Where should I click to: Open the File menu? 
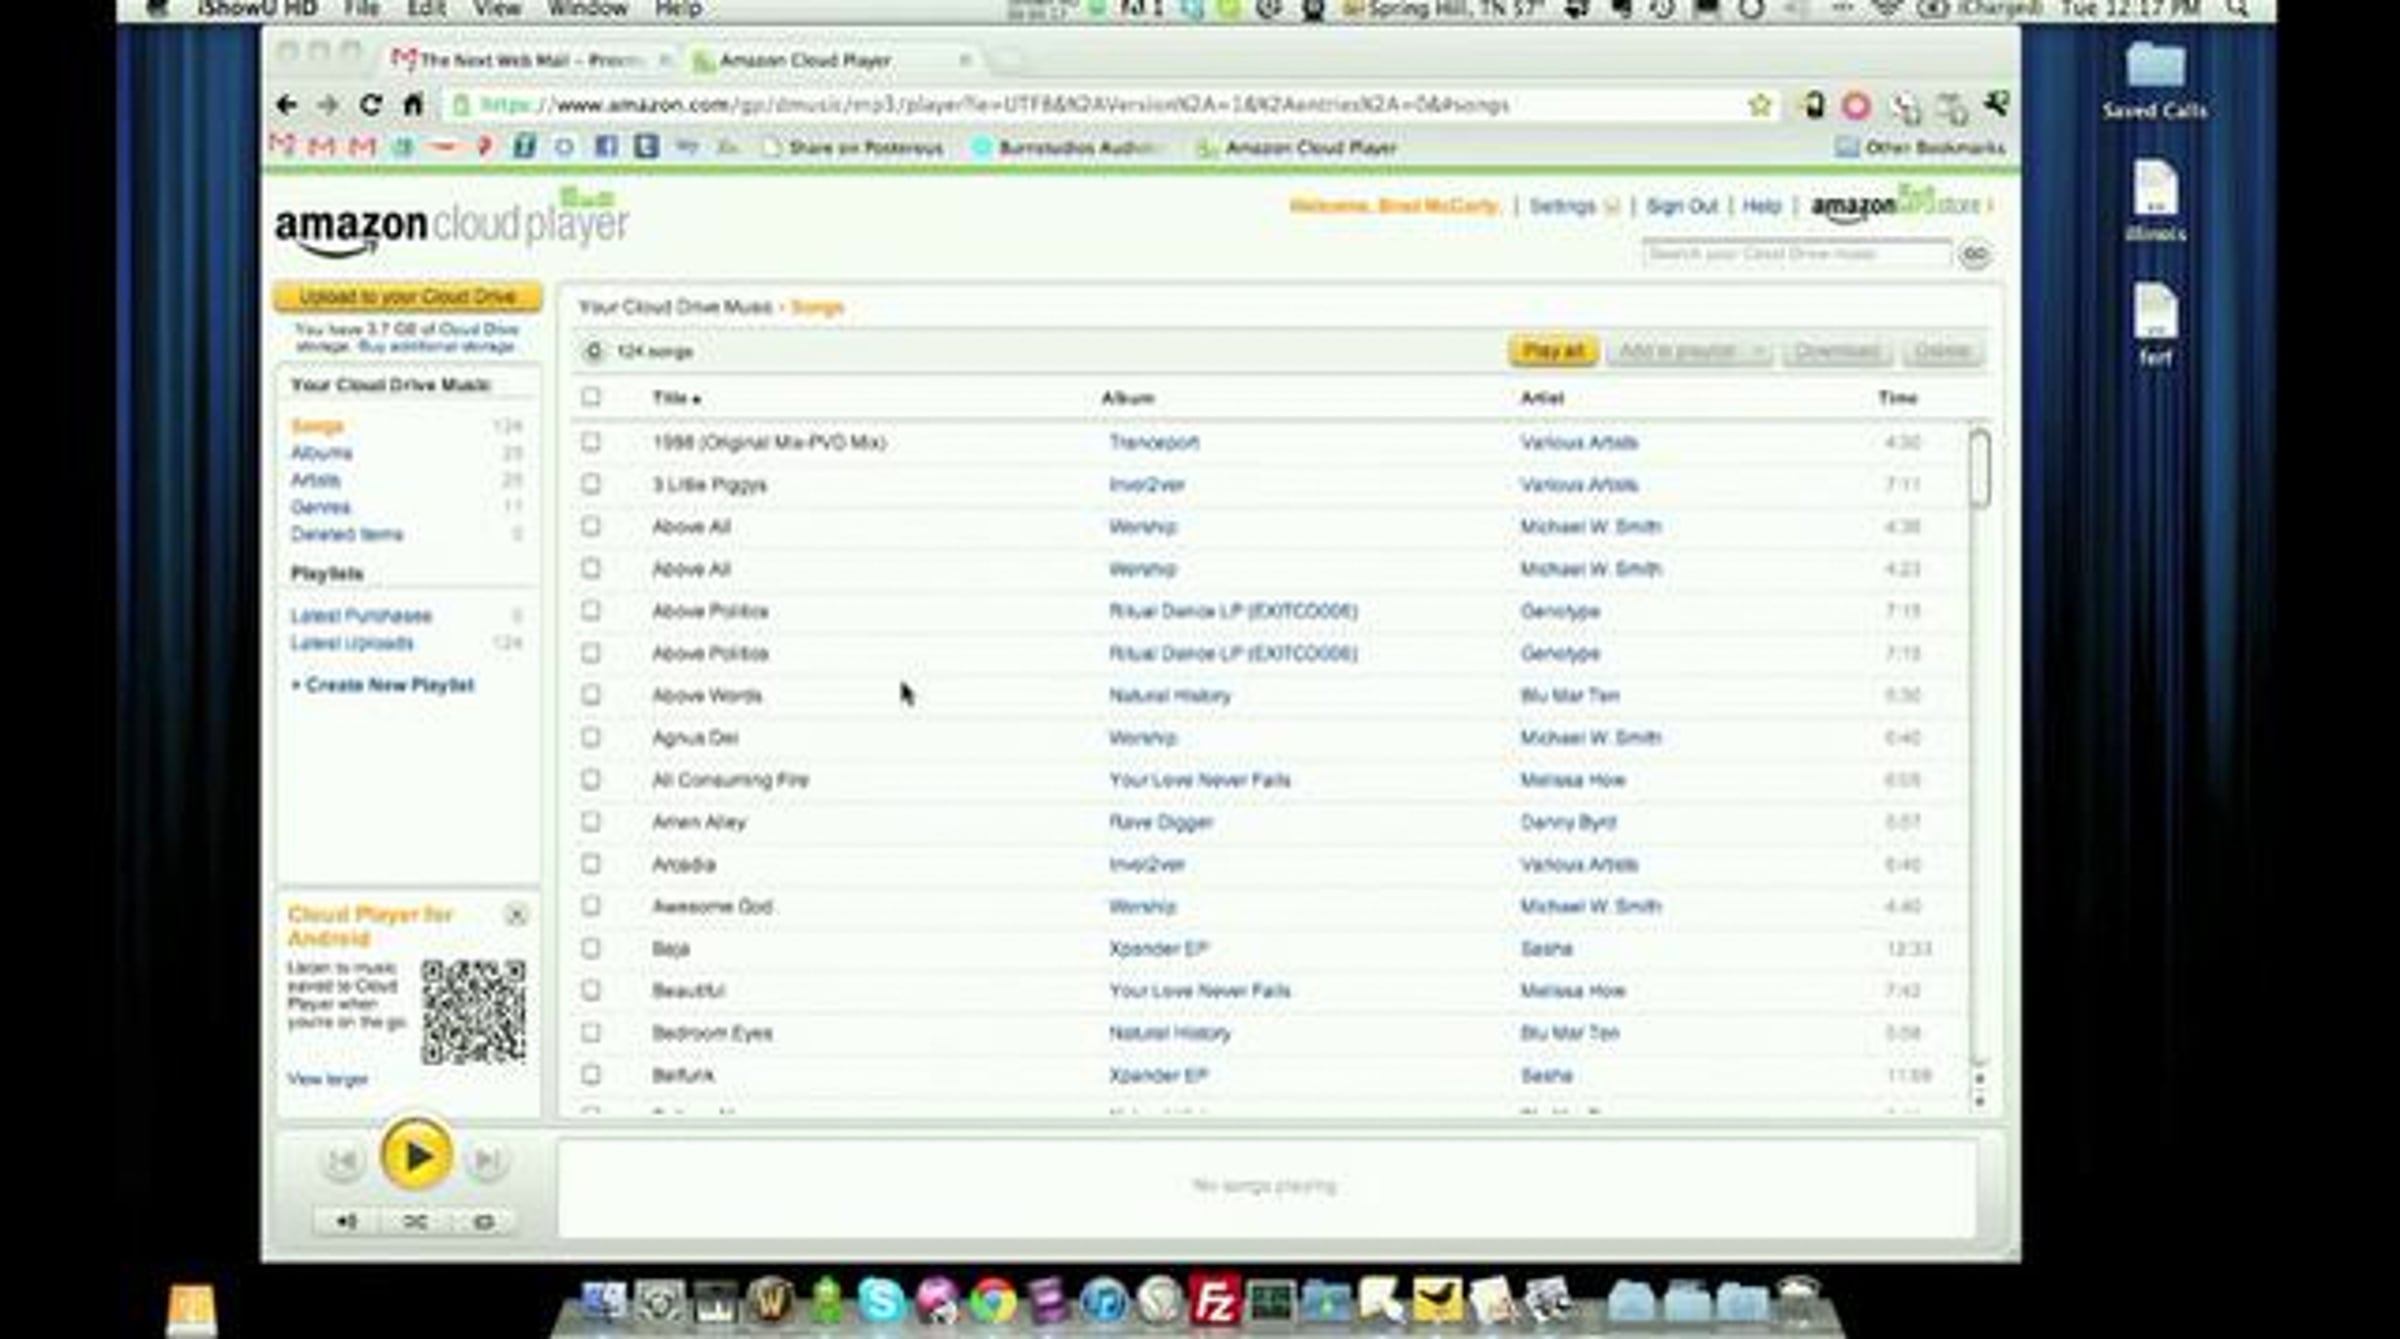(361, 9)
